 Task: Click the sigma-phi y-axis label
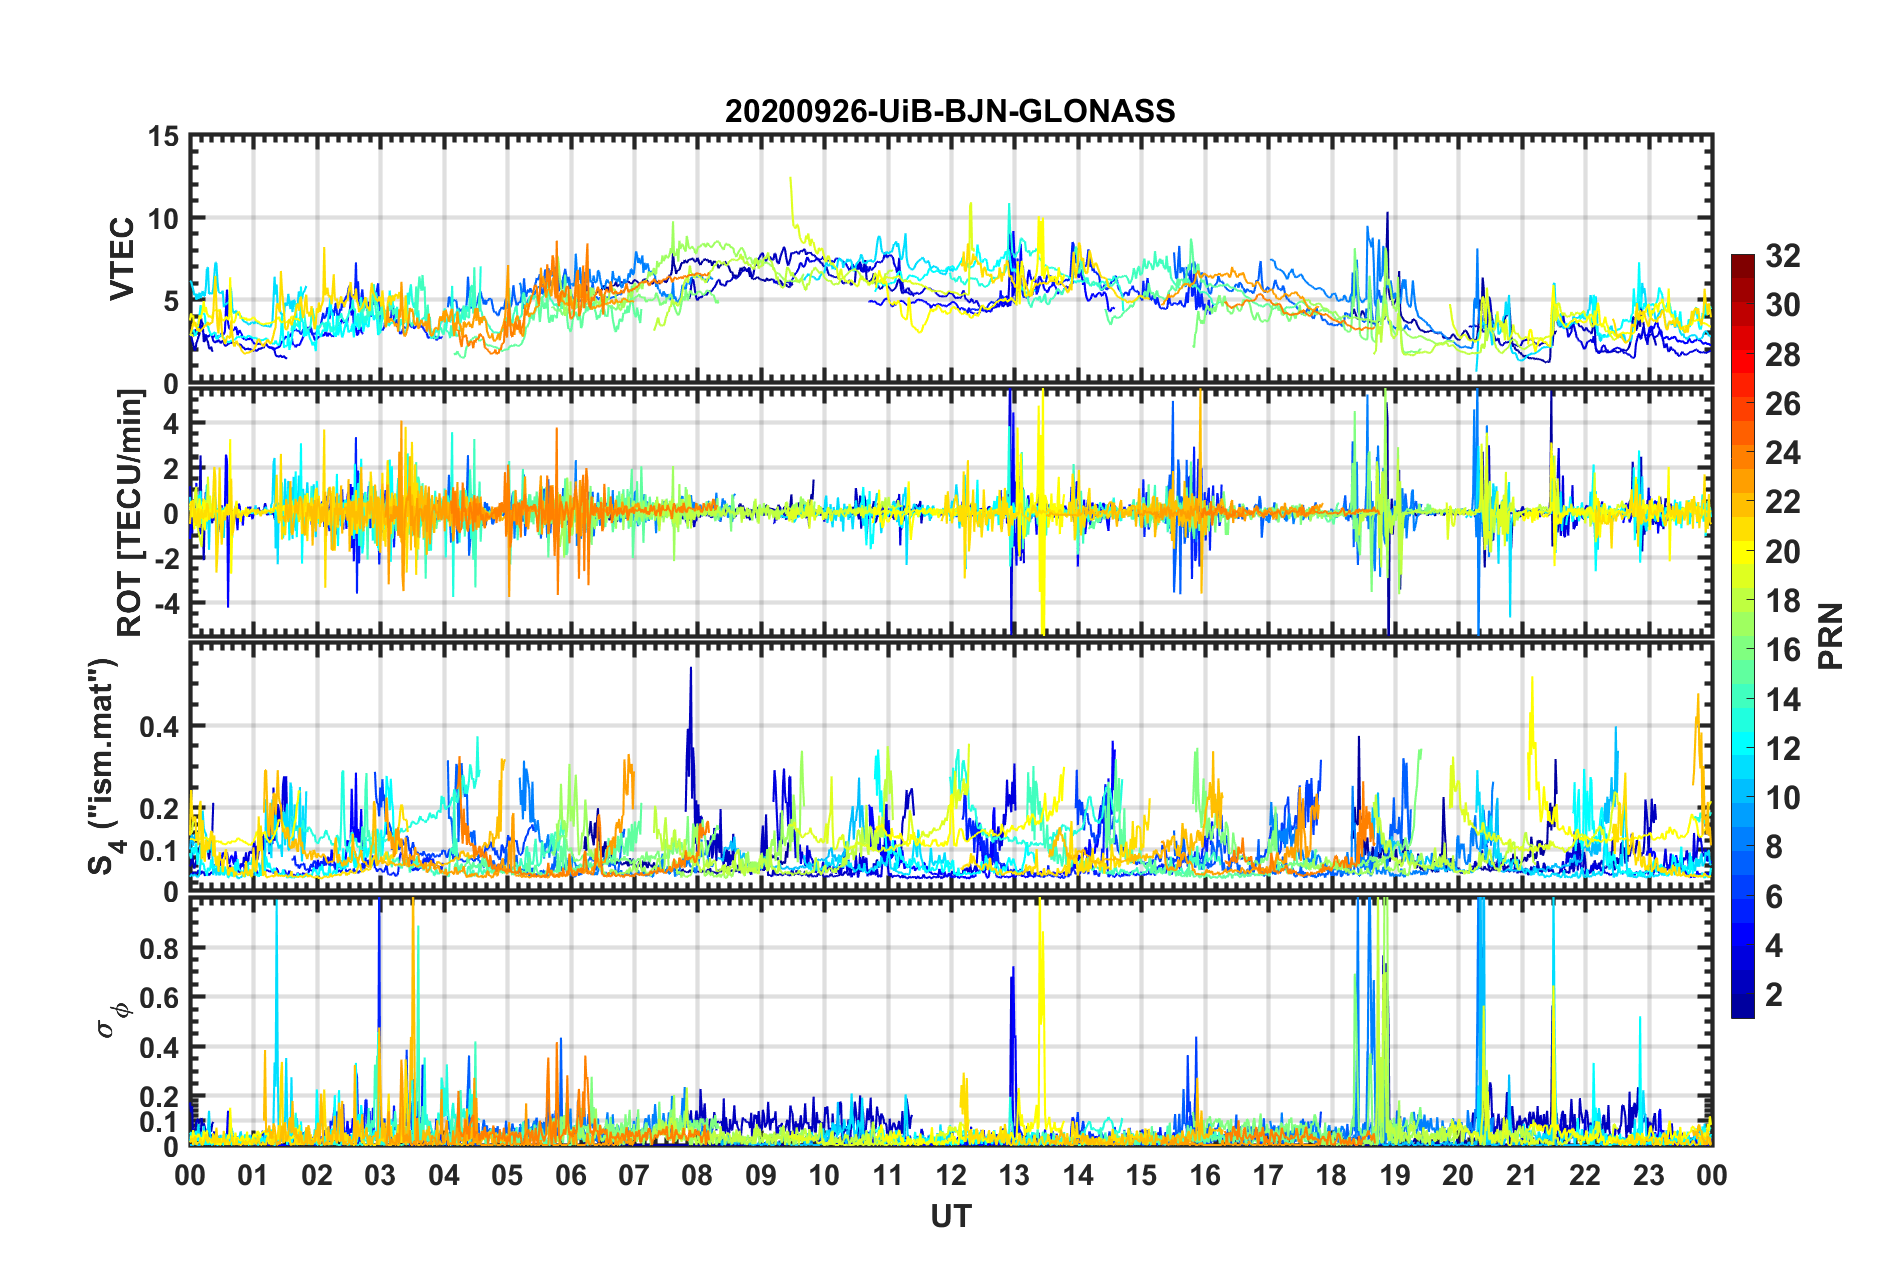pos(113,1020)
